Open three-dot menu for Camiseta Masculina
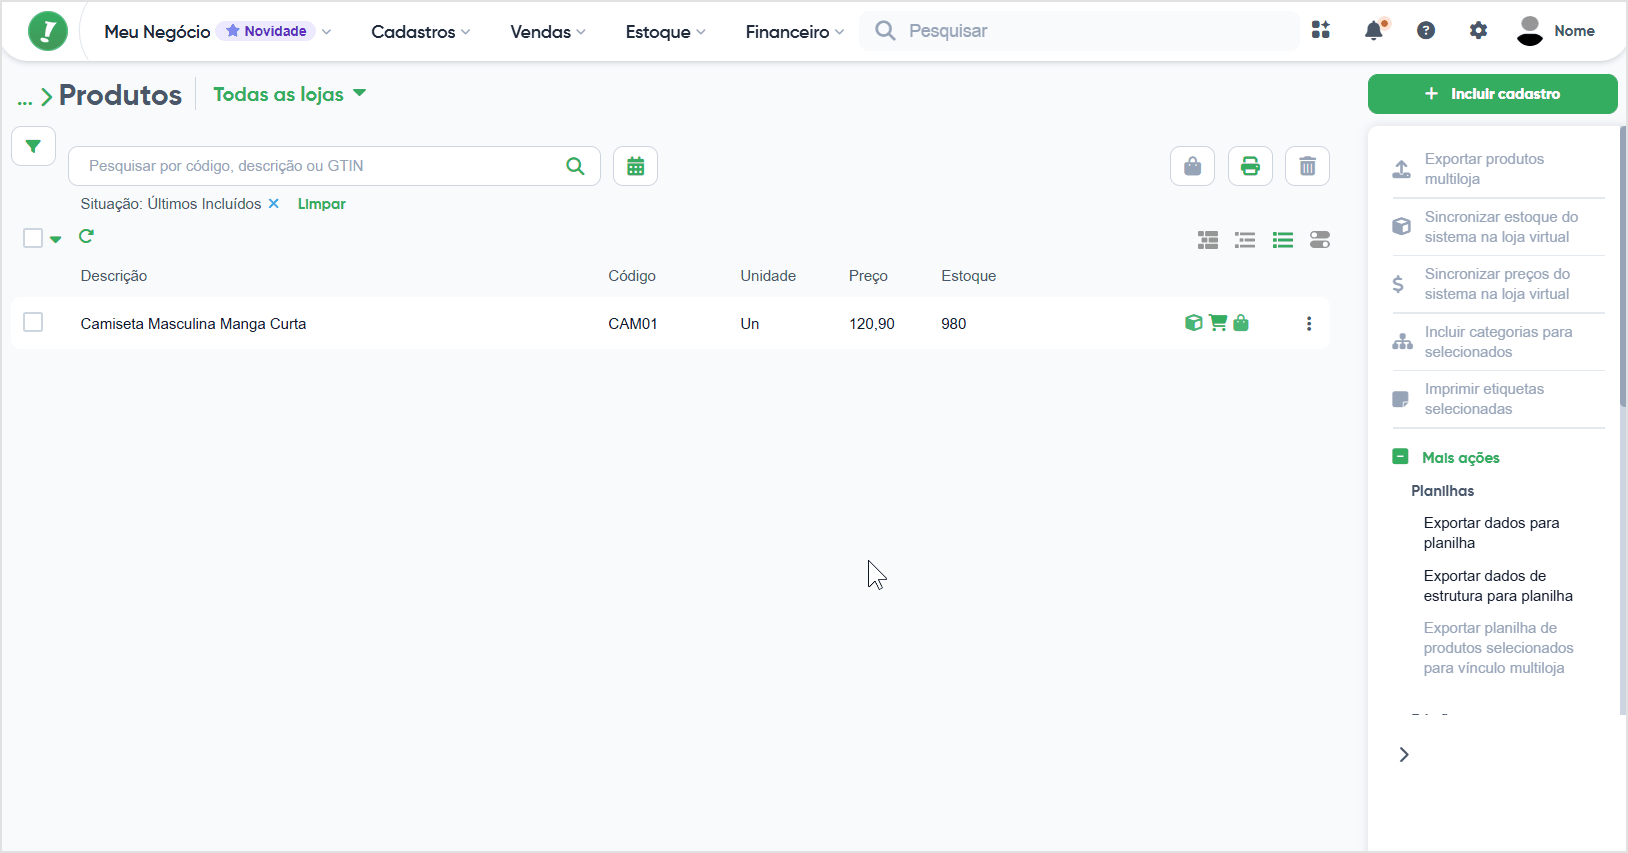Viewport: 1628px width, 853px height. tap(1309, 324)
